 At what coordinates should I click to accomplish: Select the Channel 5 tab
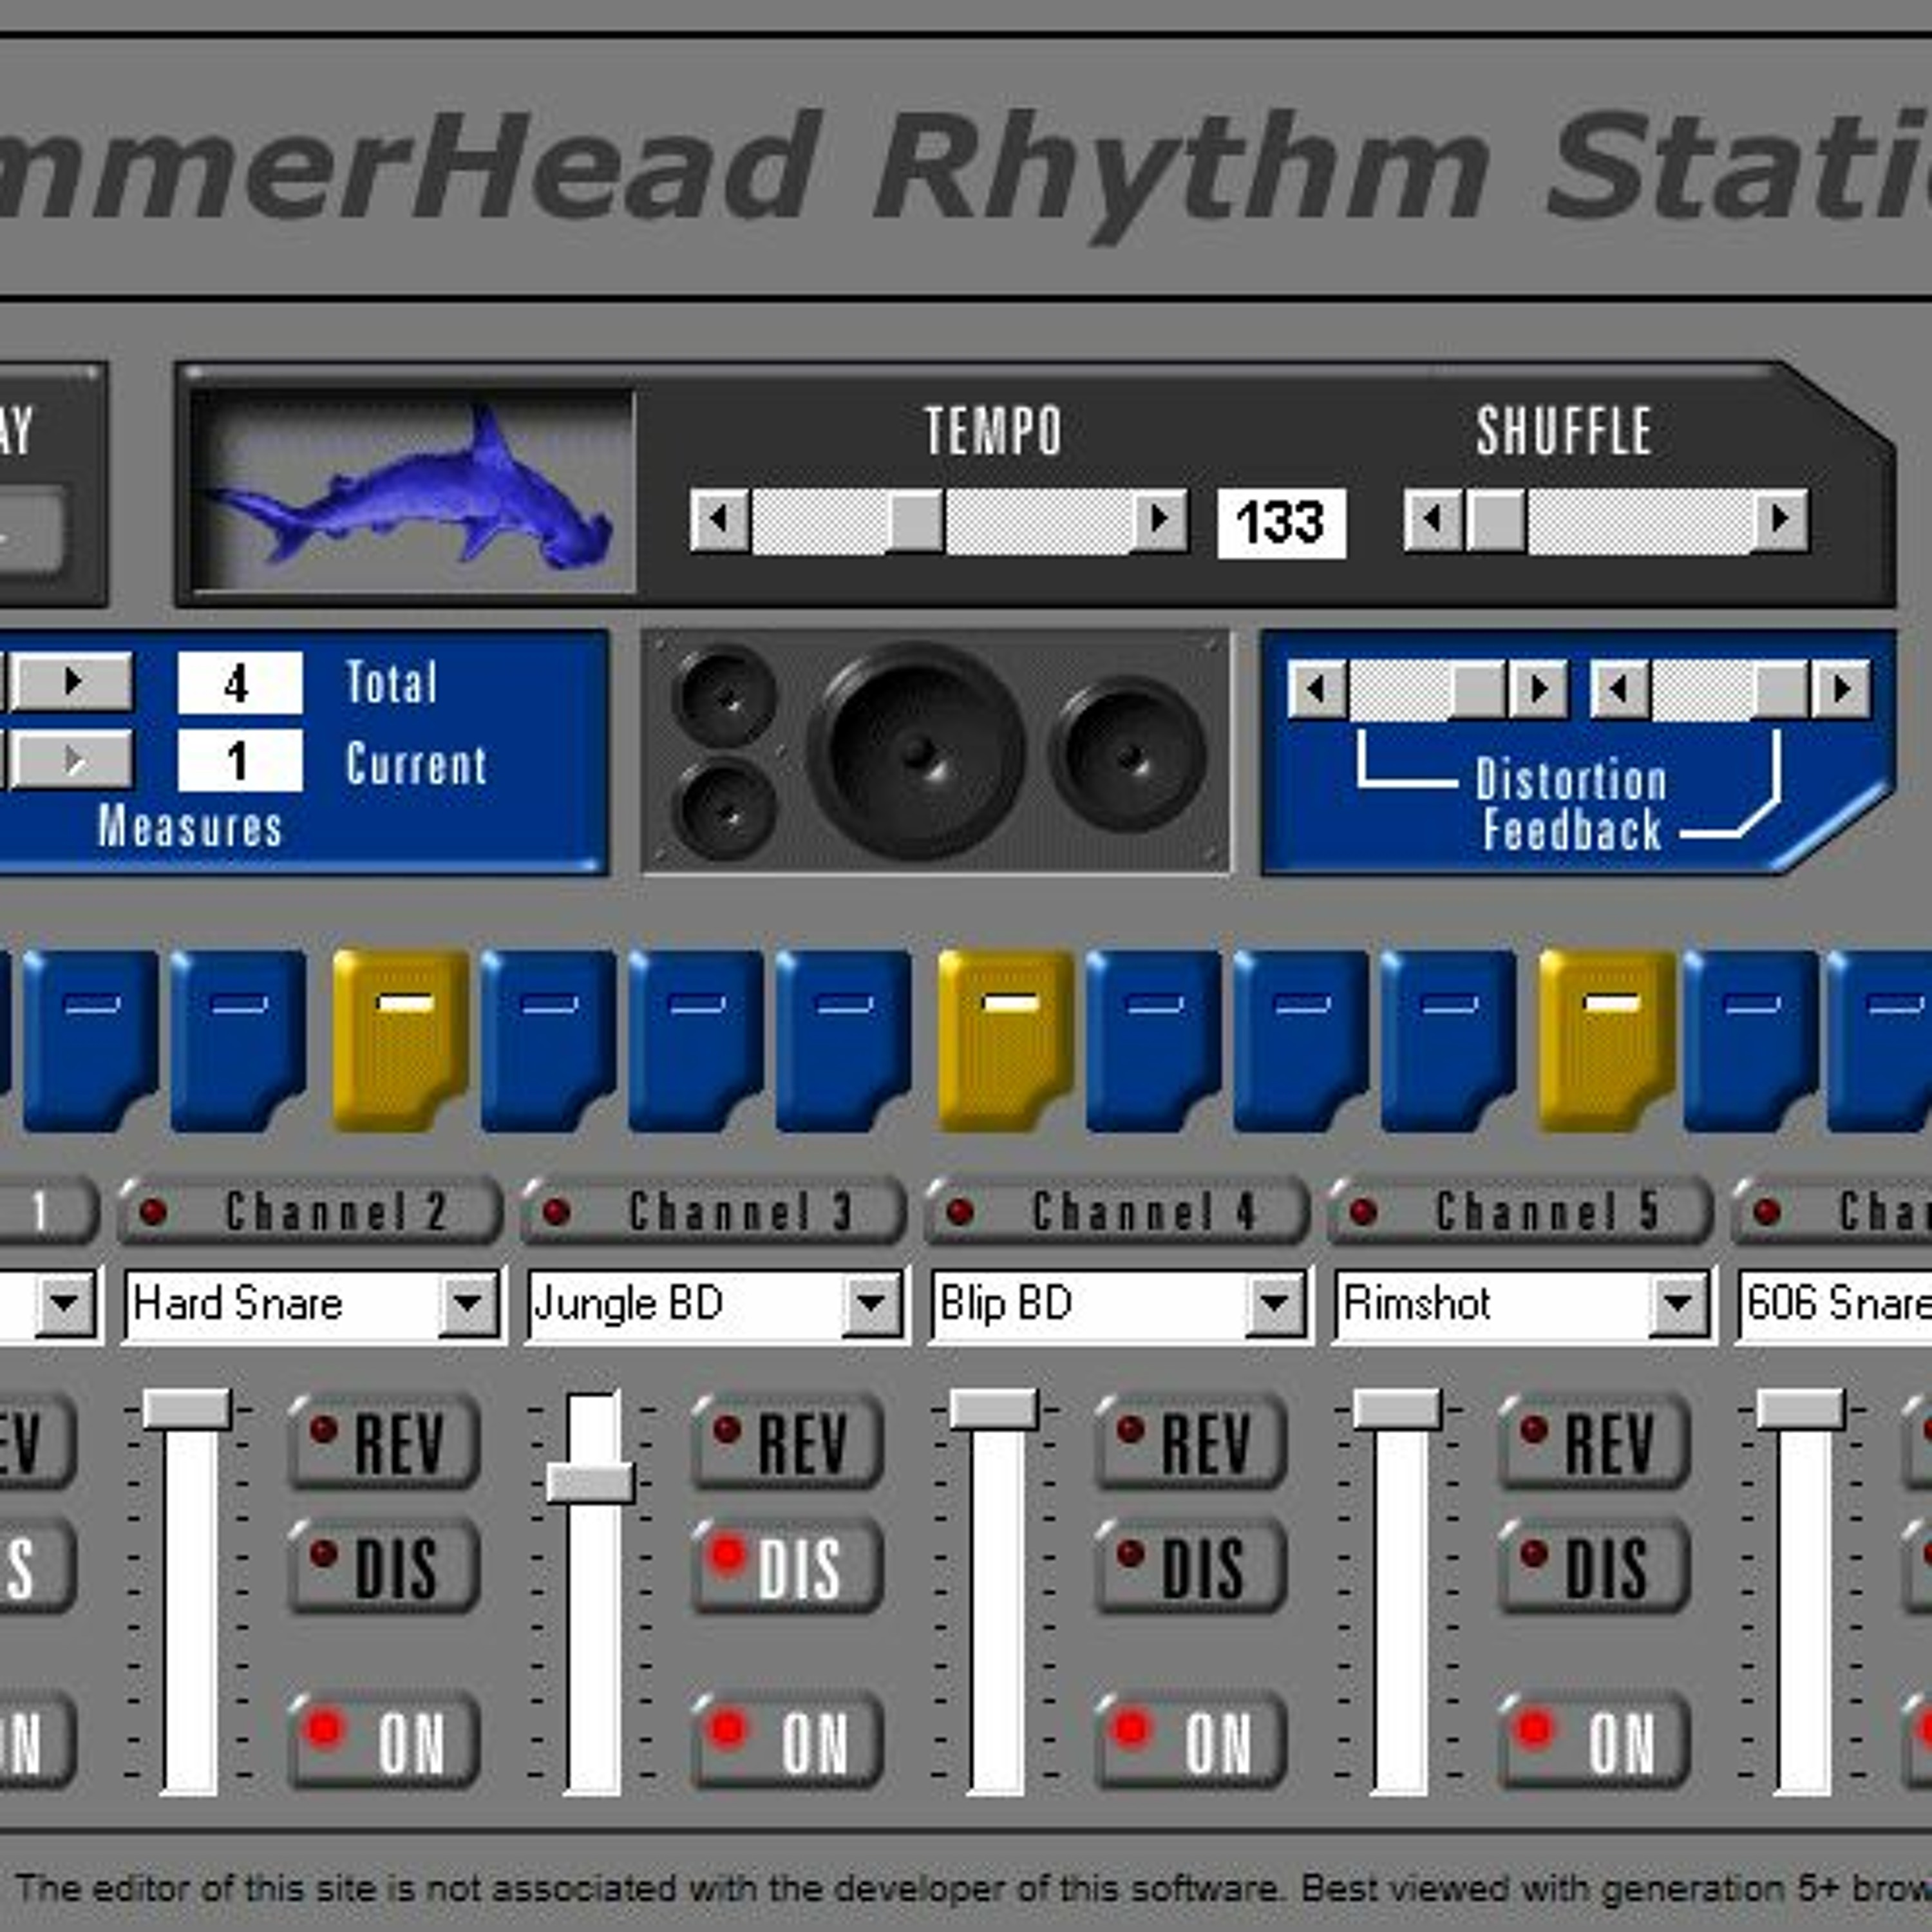tap(1520, 1212)
